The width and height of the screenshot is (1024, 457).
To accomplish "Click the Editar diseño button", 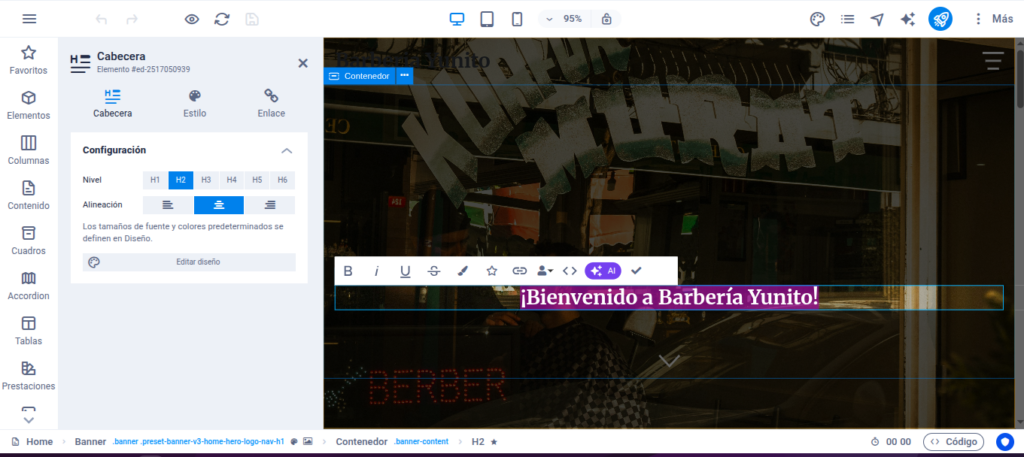I will click(189, 262).
